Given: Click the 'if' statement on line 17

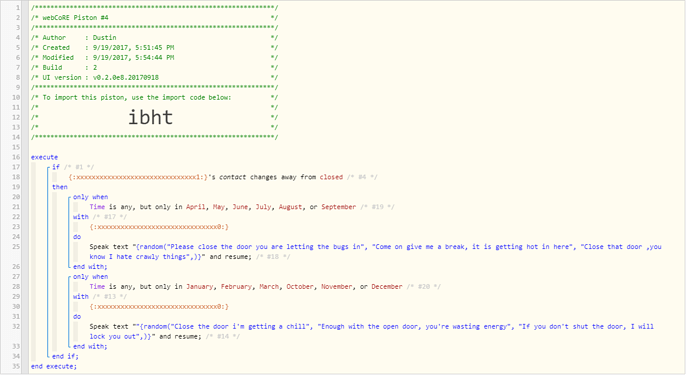Looking at the screenshot, I should click(x=56, y=167).
